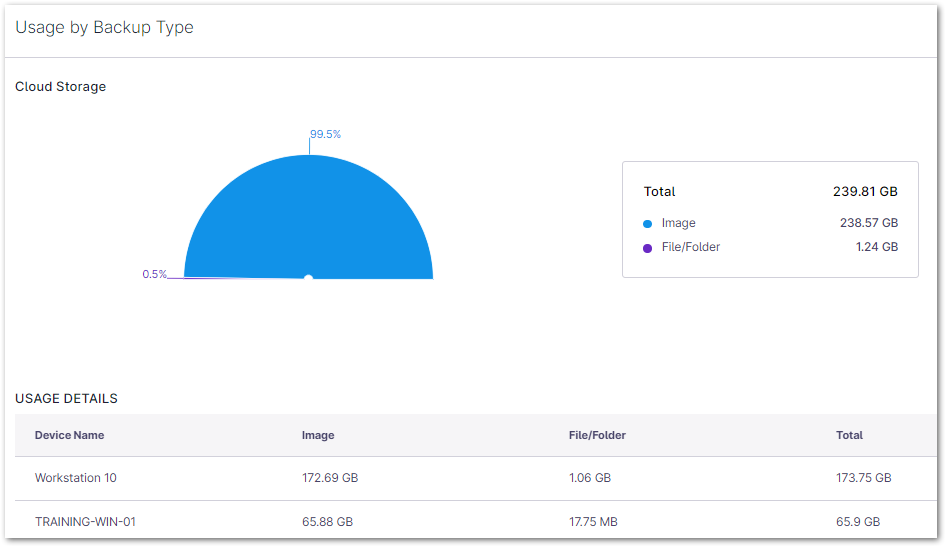
Task: Click the 99.5% chart label
Action: click(x=325, y=134)
